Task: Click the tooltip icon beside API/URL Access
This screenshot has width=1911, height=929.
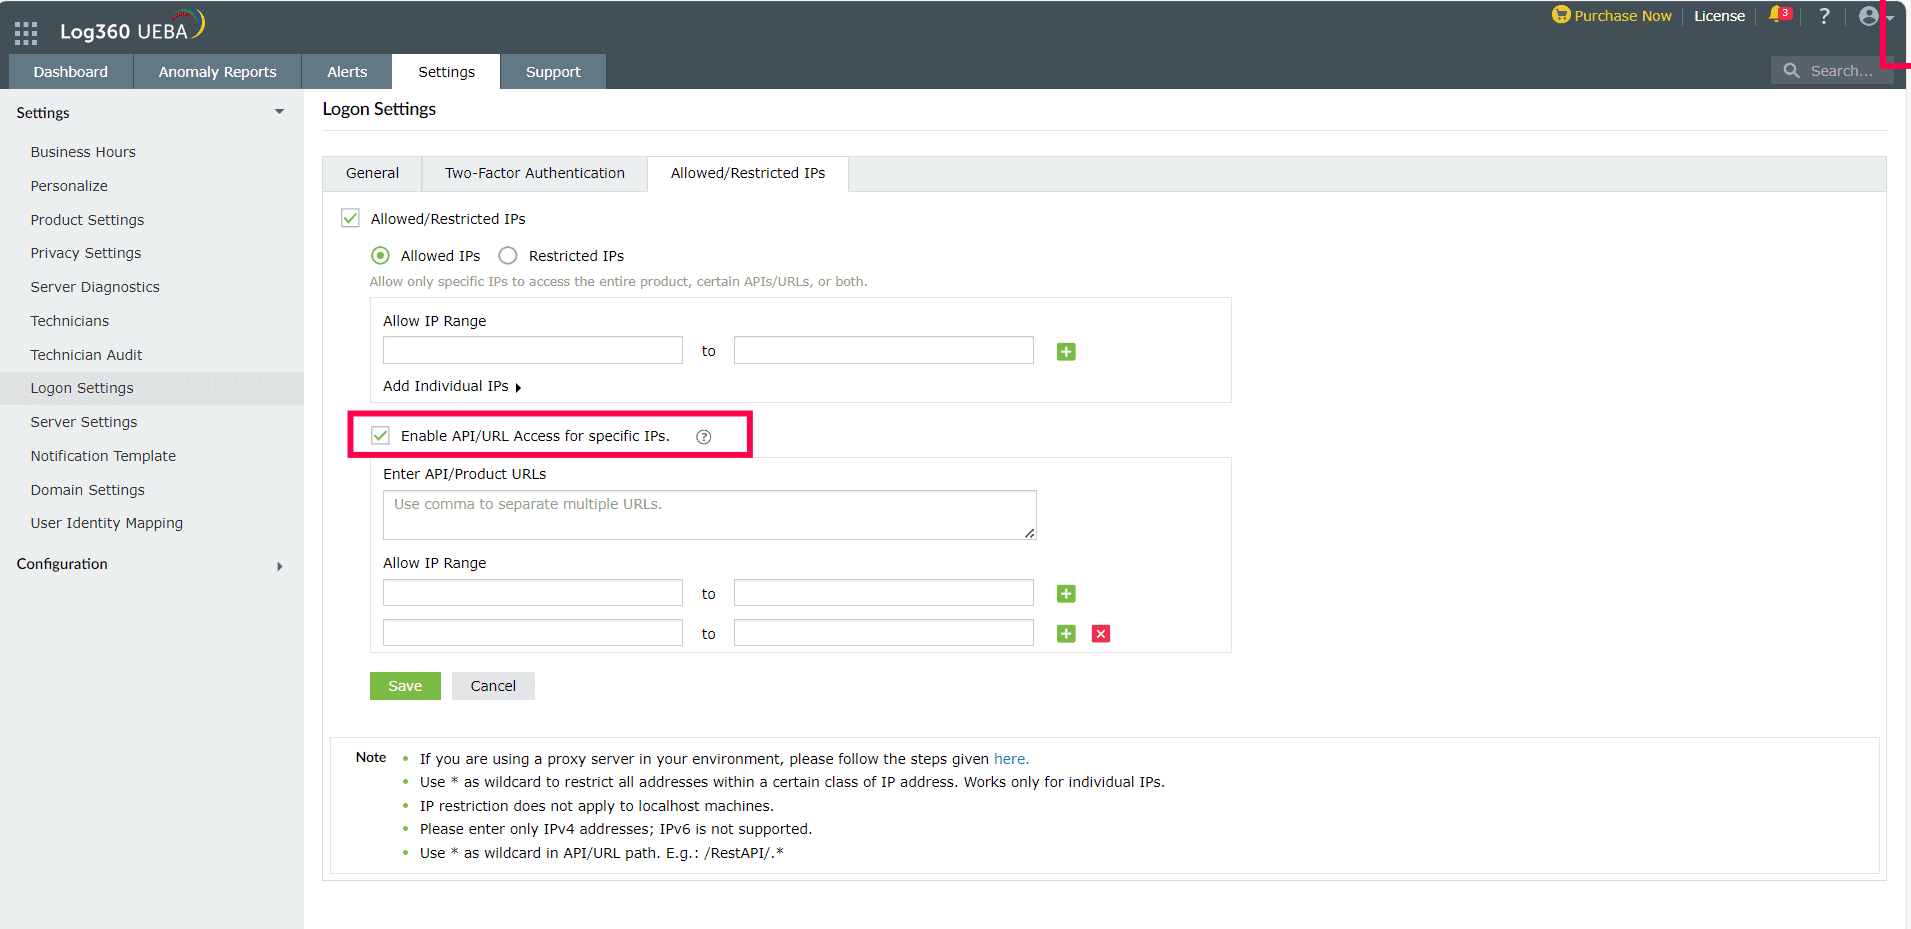Action: (x=703, y=436)
